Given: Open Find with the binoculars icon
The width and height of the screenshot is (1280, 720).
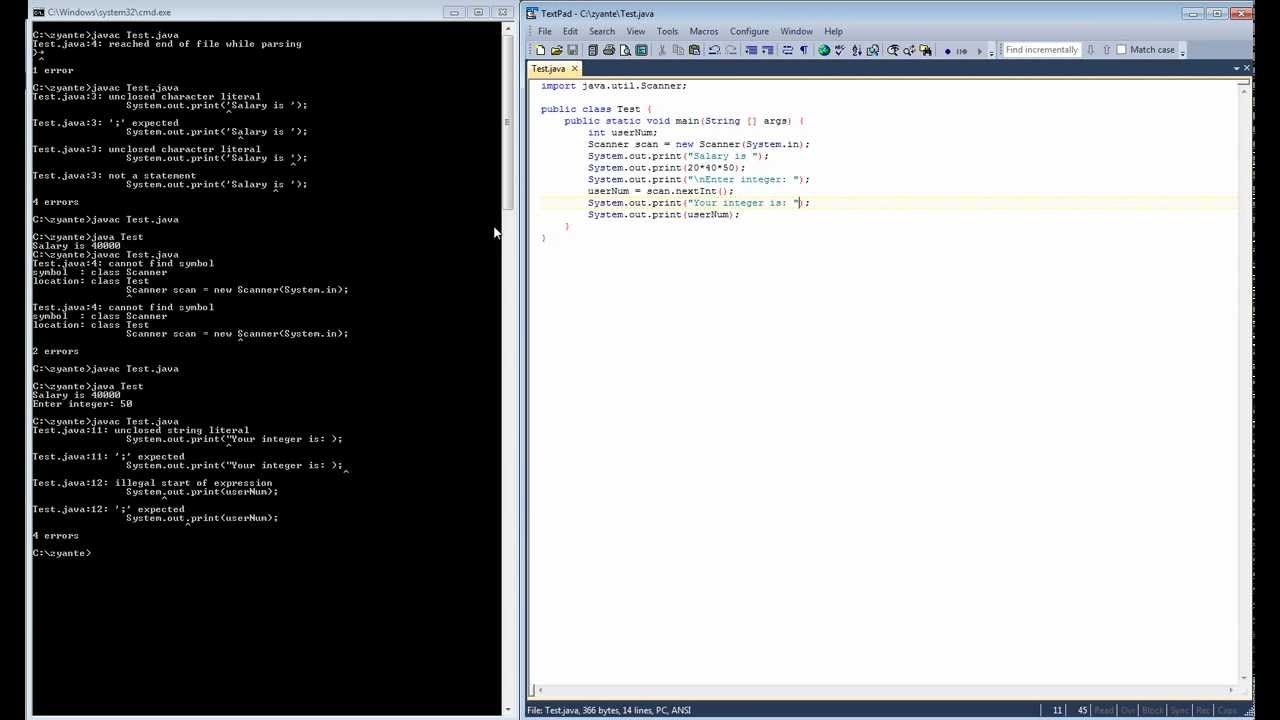Looking at the screenshot, I should tap(893, 50).
